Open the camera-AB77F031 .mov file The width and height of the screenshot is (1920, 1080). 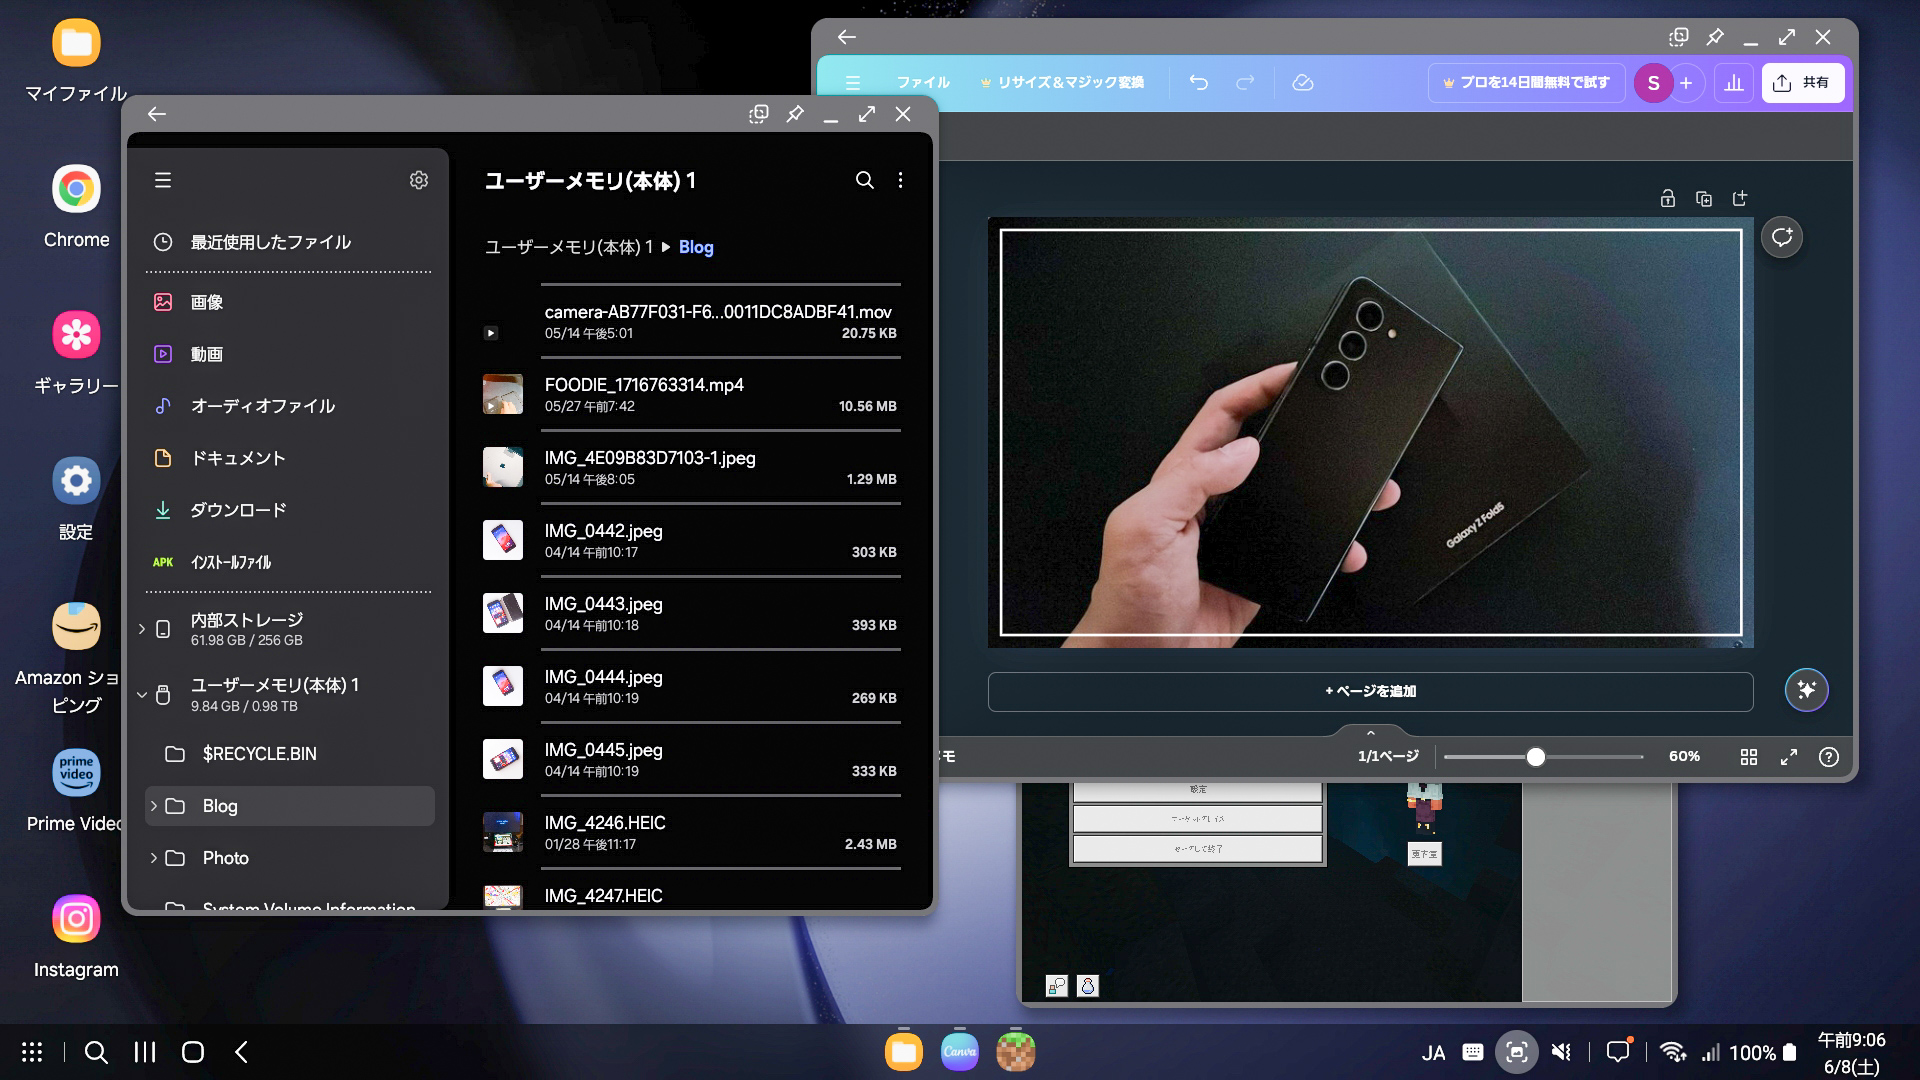(691, 322)
